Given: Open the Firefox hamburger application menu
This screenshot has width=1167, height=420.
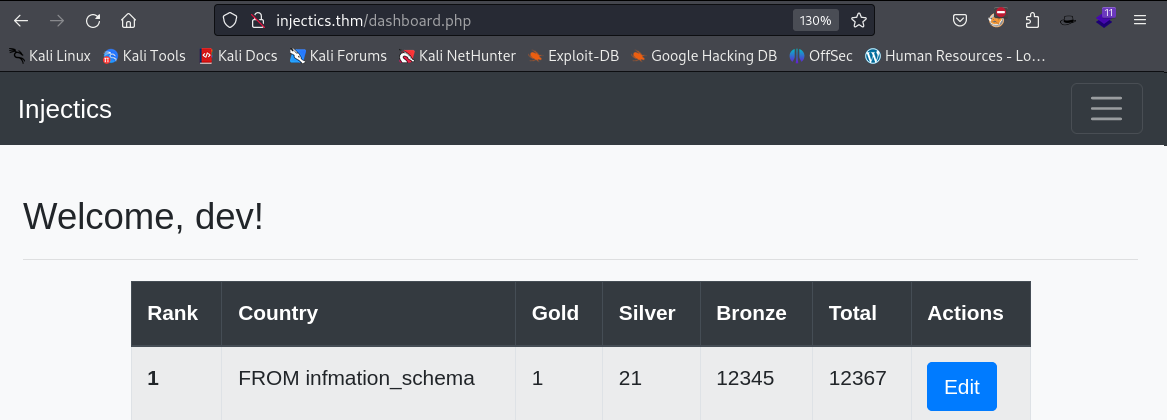Looking at the screenshot, I should (x=1139, y=20).
